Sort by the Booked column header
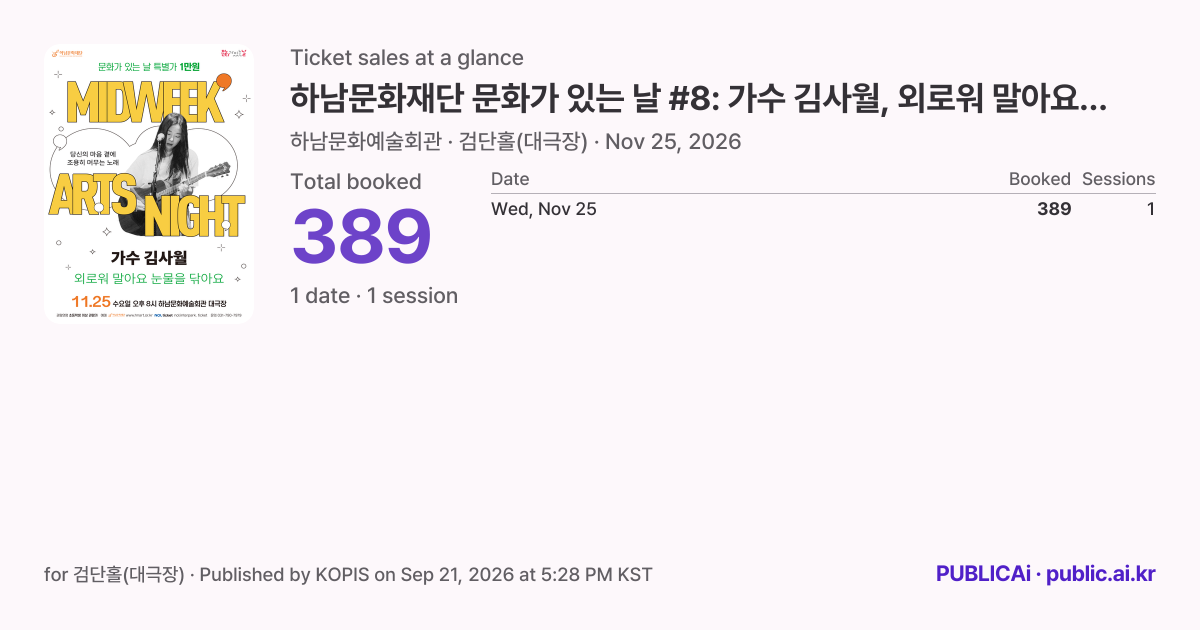 [1039, 179]
